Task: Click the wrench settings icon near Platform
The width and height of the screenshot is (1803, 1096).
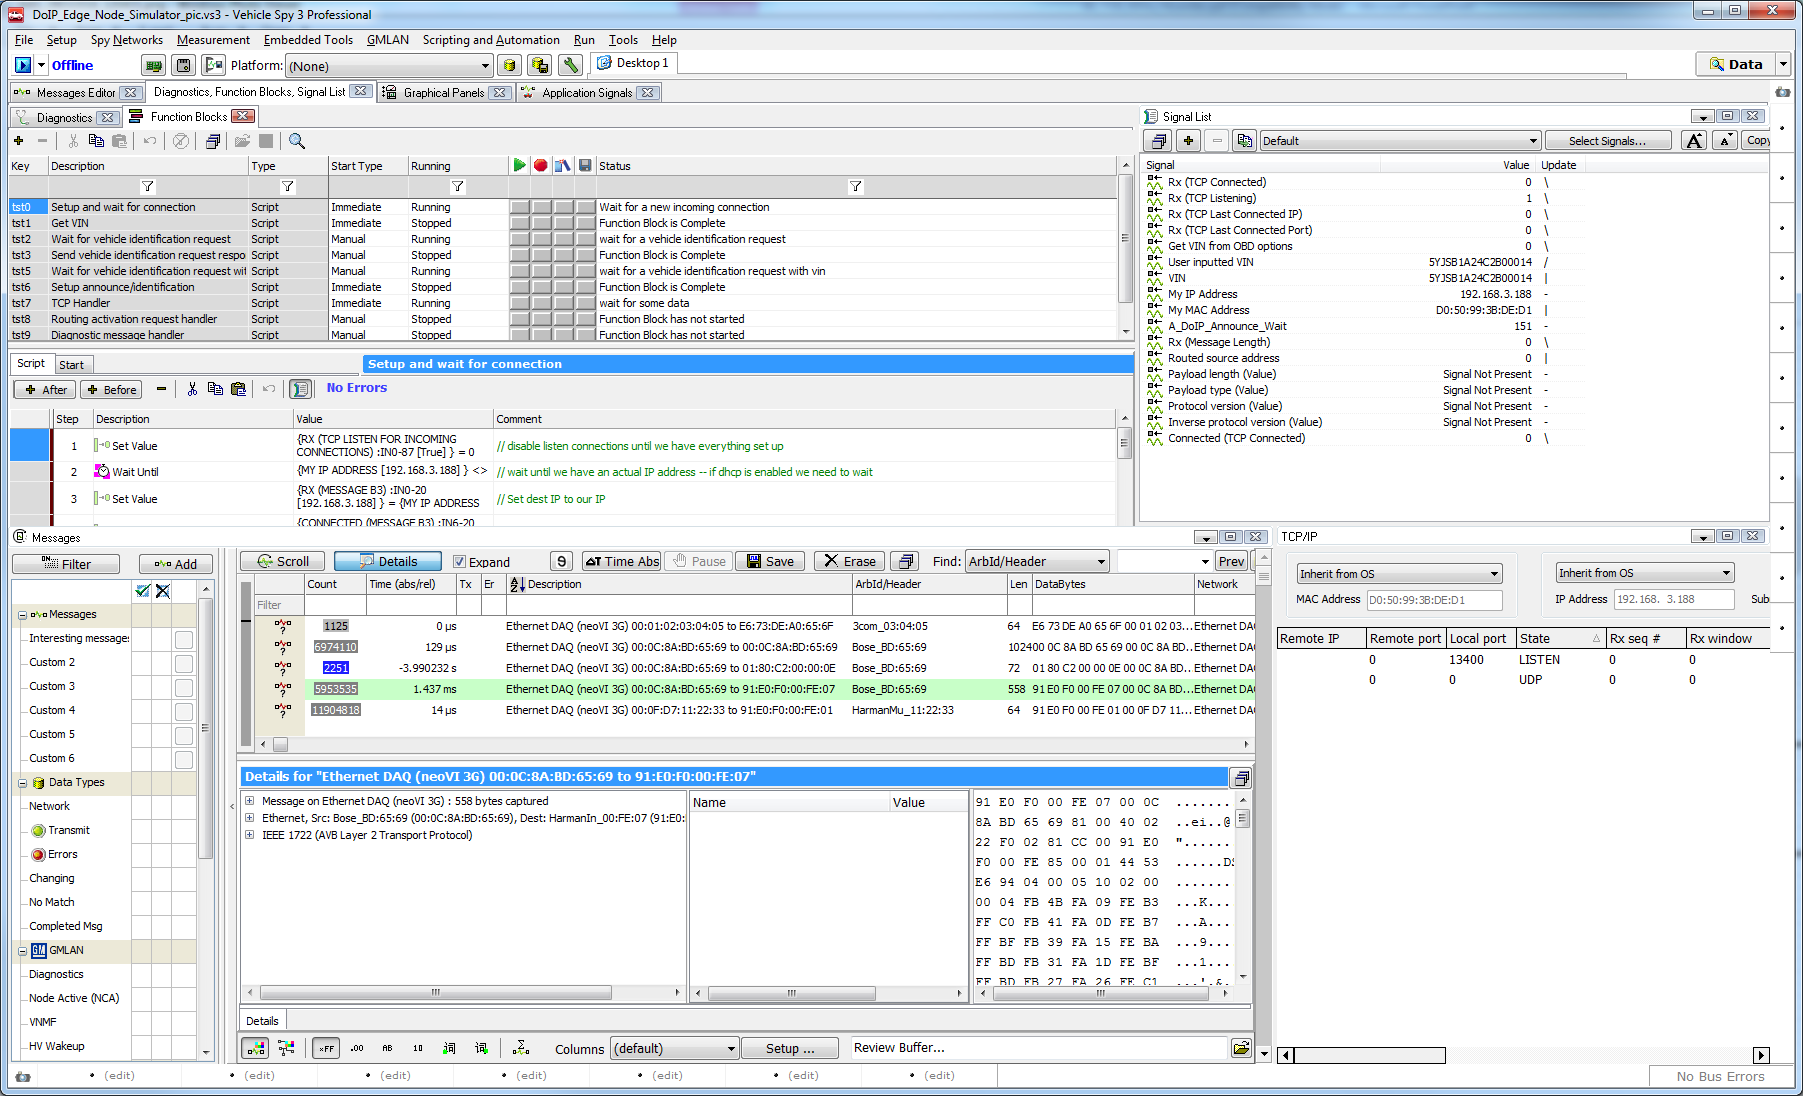Action: pyautogui.click(x=570, y=66)
